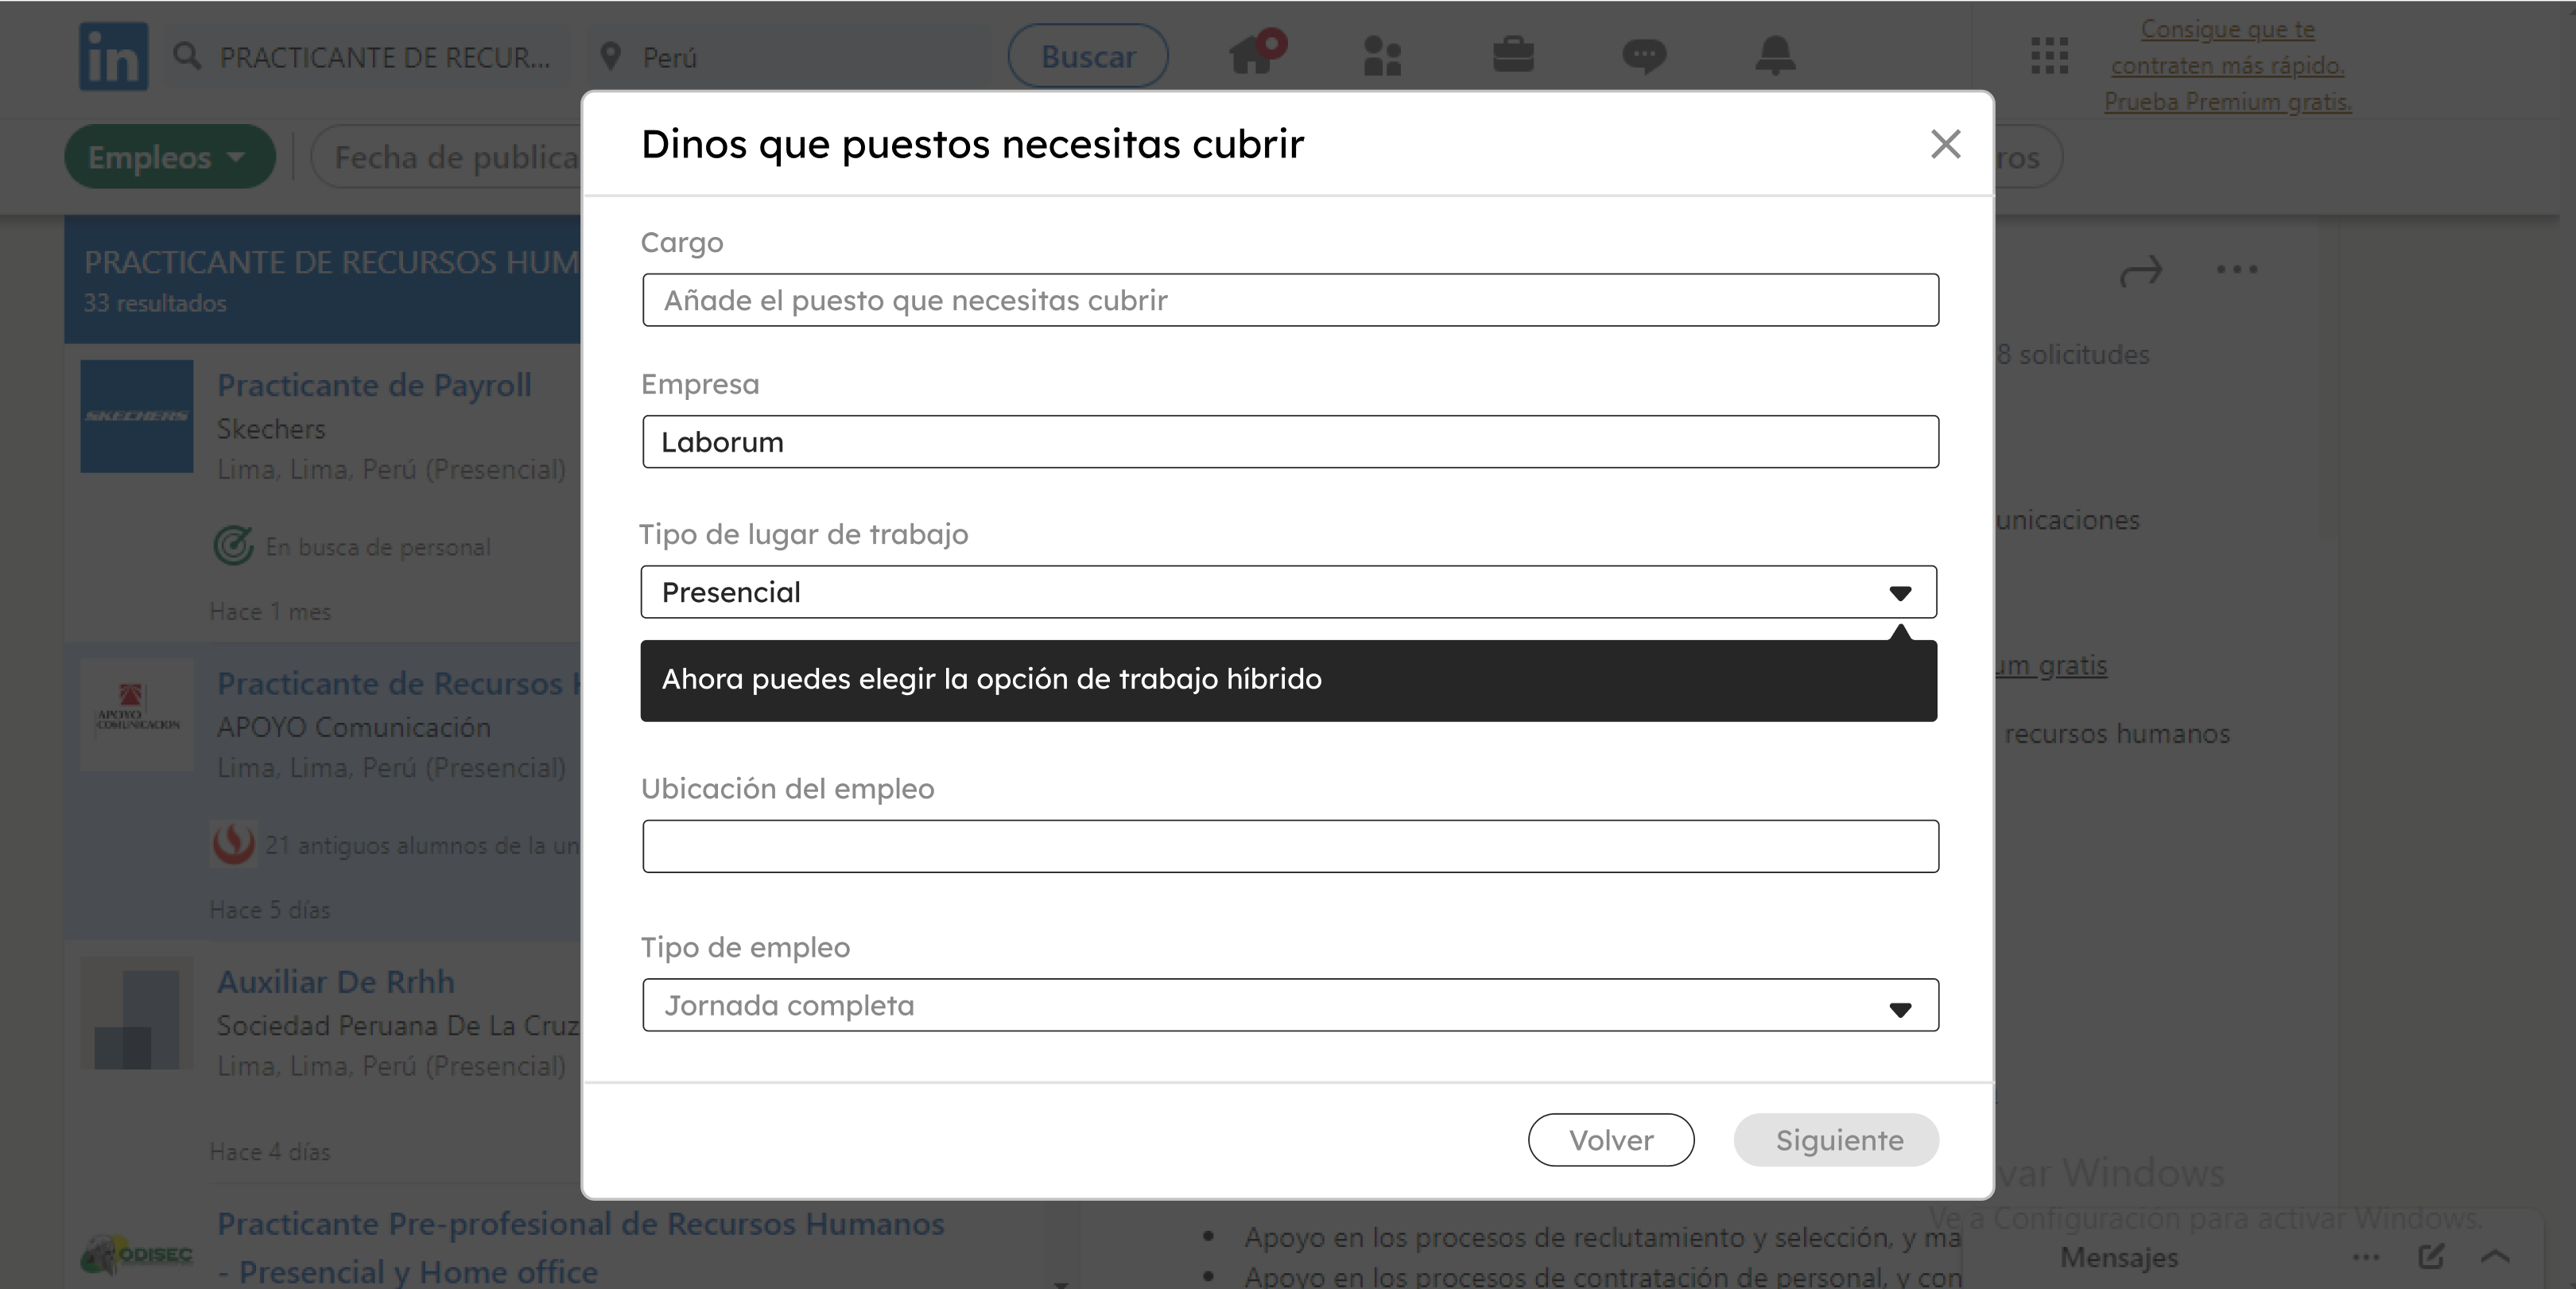Close the 'Dinos que puestos necesitas cubrir' dialog

tap(1945, 144)
